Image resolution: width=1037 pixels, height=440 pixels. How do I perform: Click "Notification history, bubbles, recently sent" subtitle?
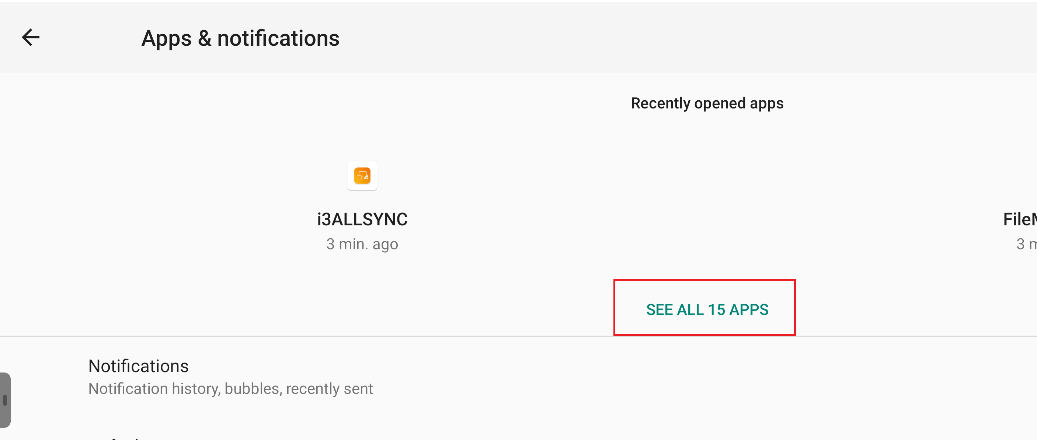(230, 389)
